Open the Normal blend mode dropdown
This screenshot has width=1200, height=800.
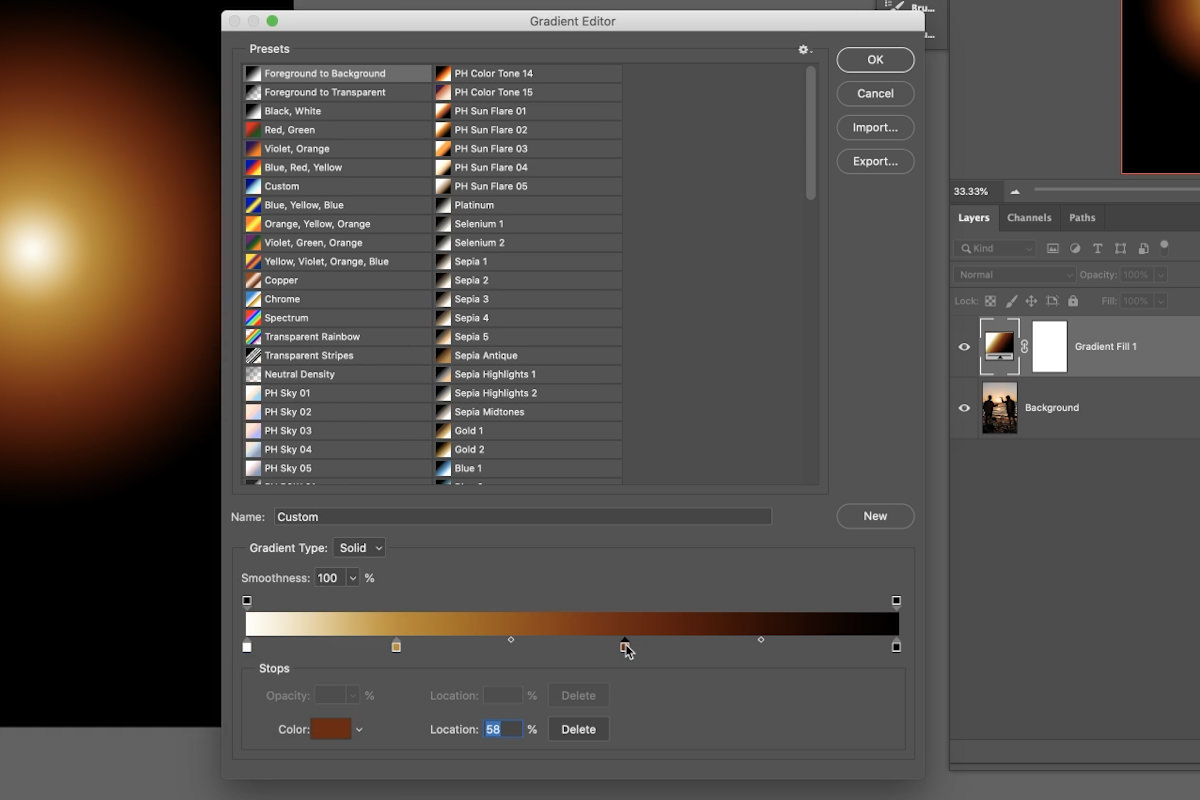1014,275
